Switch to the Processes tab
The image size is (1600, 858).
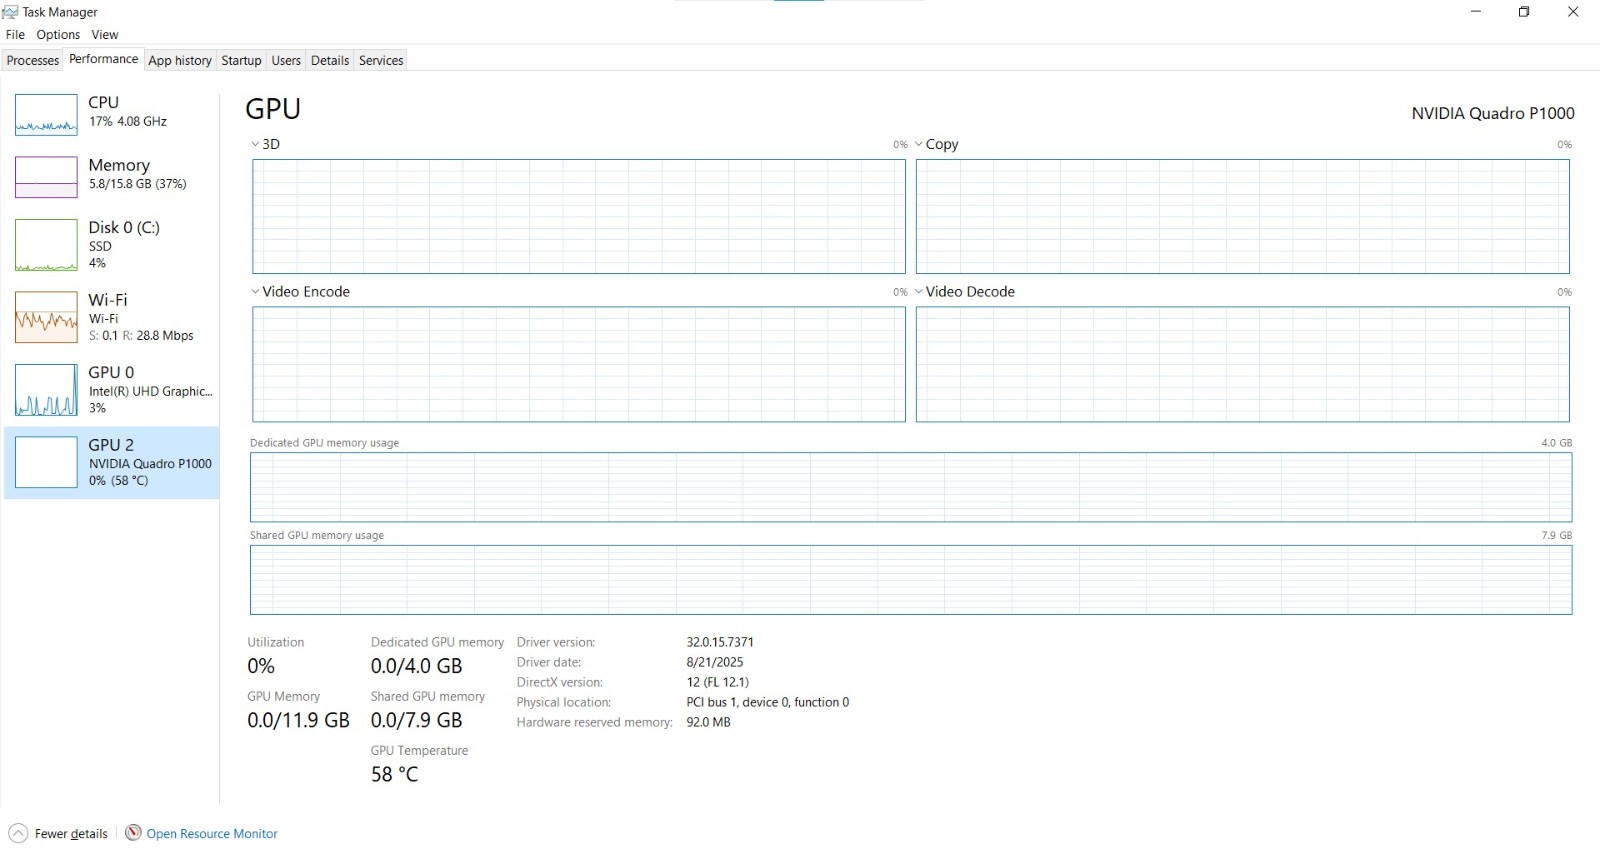click(x=33, y=60)
